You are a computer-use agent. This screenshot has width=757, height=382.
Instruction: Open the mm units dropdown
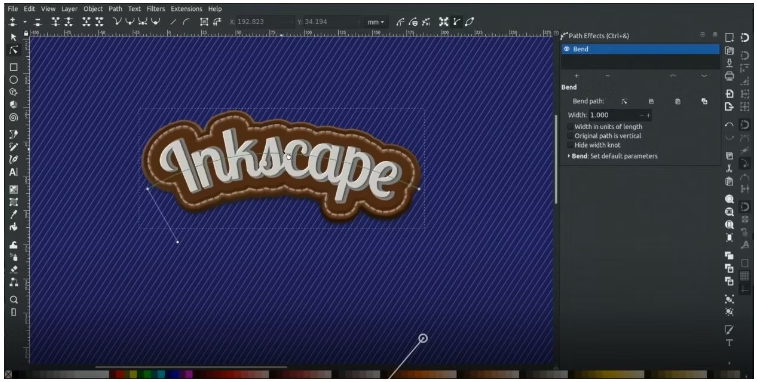[x=375, y=22]
